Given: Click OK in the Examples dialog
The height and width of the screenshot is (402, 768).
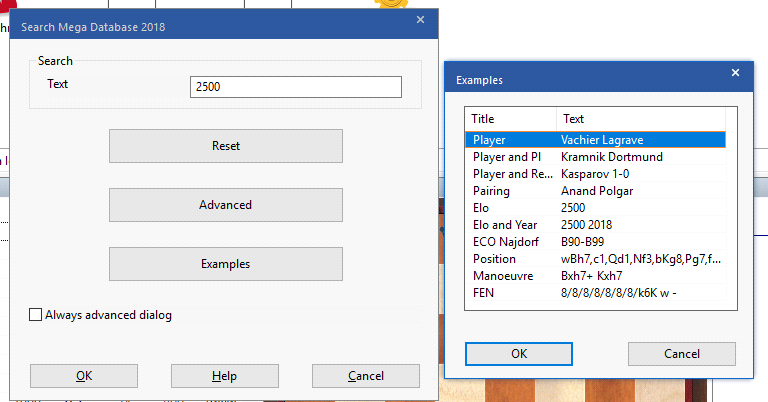Looking at the screenshot, I should (x=519, y=354).
